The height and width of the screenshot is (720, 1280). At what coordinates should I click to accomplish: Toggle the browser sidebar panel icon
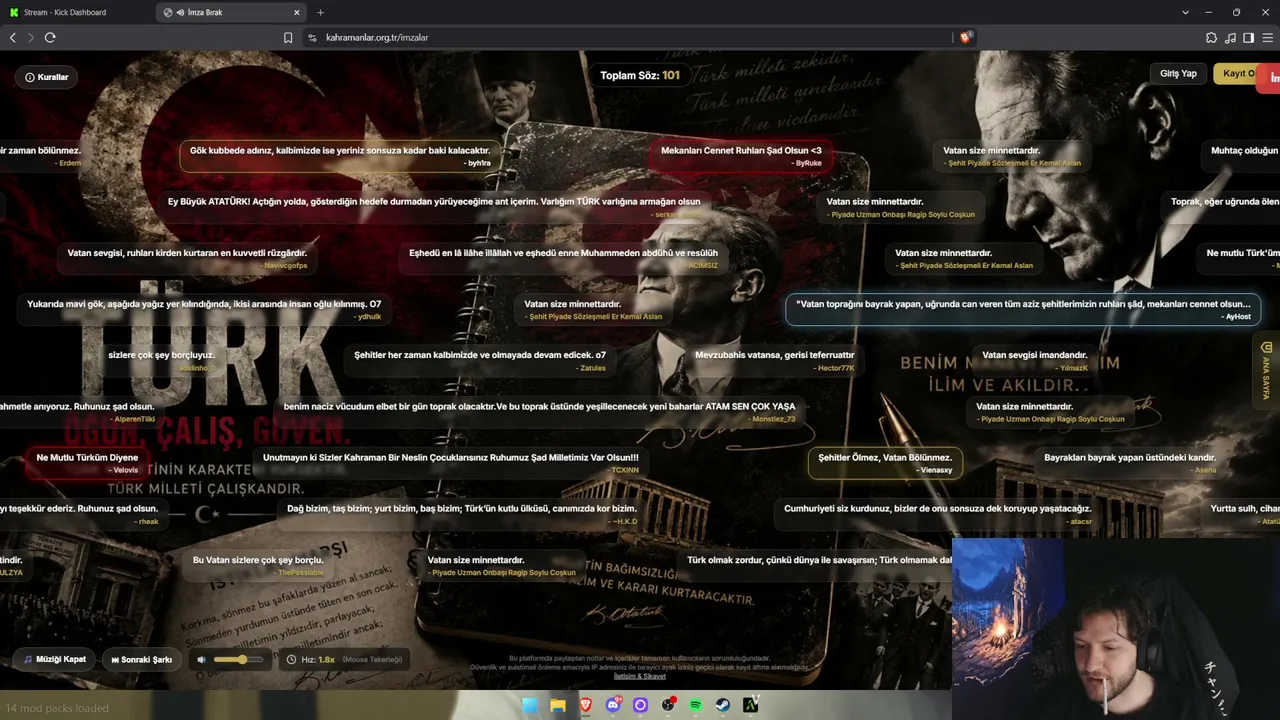(1248, 37)
